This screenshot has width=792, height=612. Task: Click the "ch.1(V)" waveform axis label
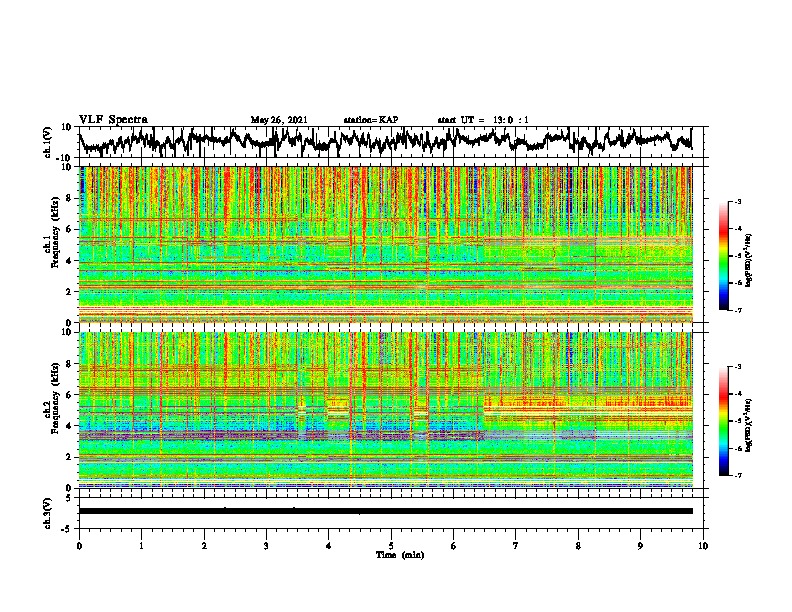click(47, 142)
